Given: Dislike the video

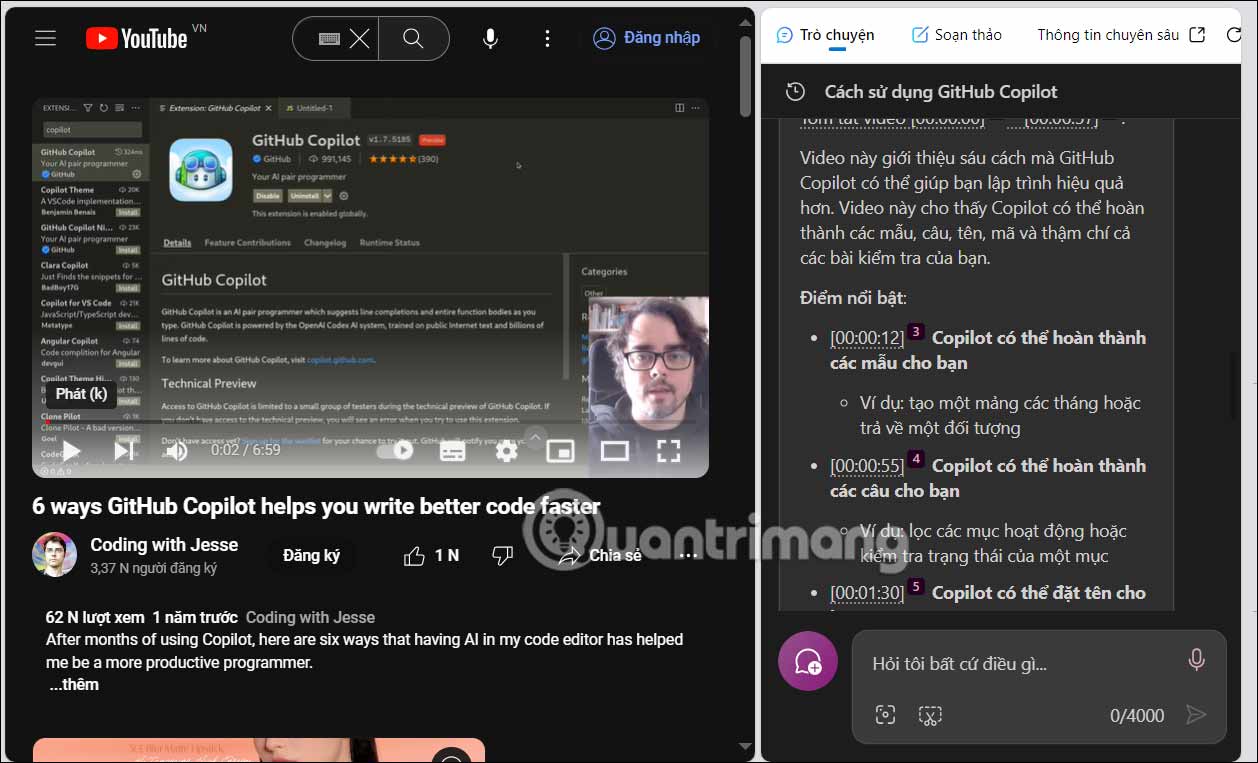Looking at the screenshot, I should pyautogui.click(x=503, y=555).
